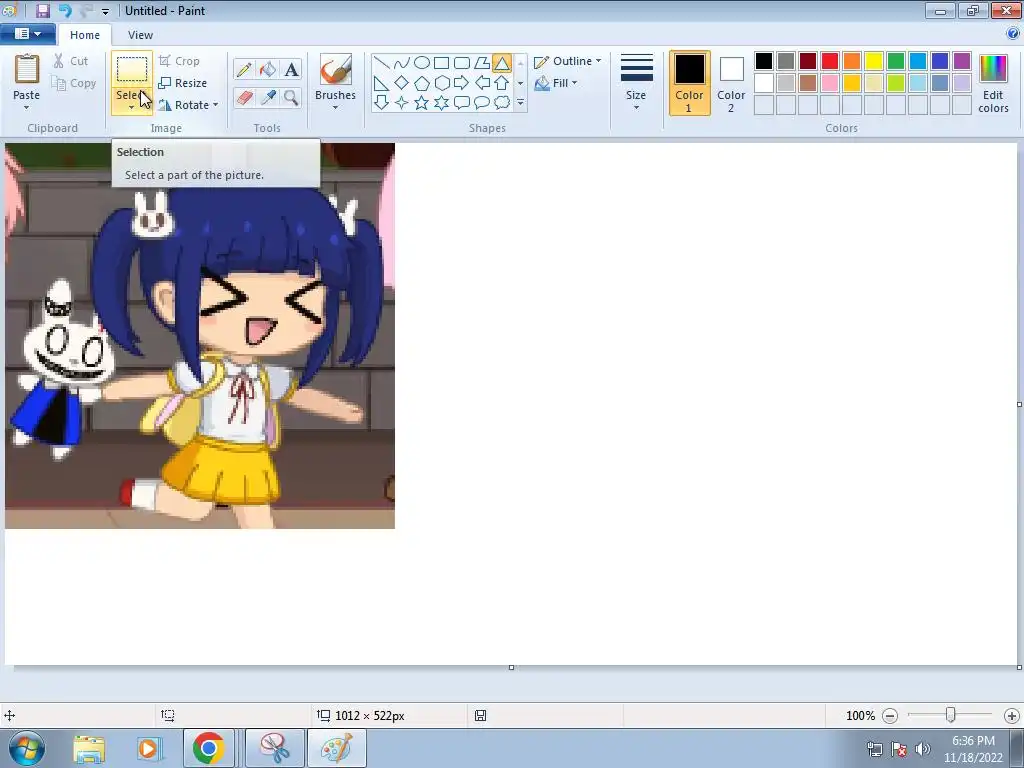
Task: Click the Crop button
Action: click(179, 61)
